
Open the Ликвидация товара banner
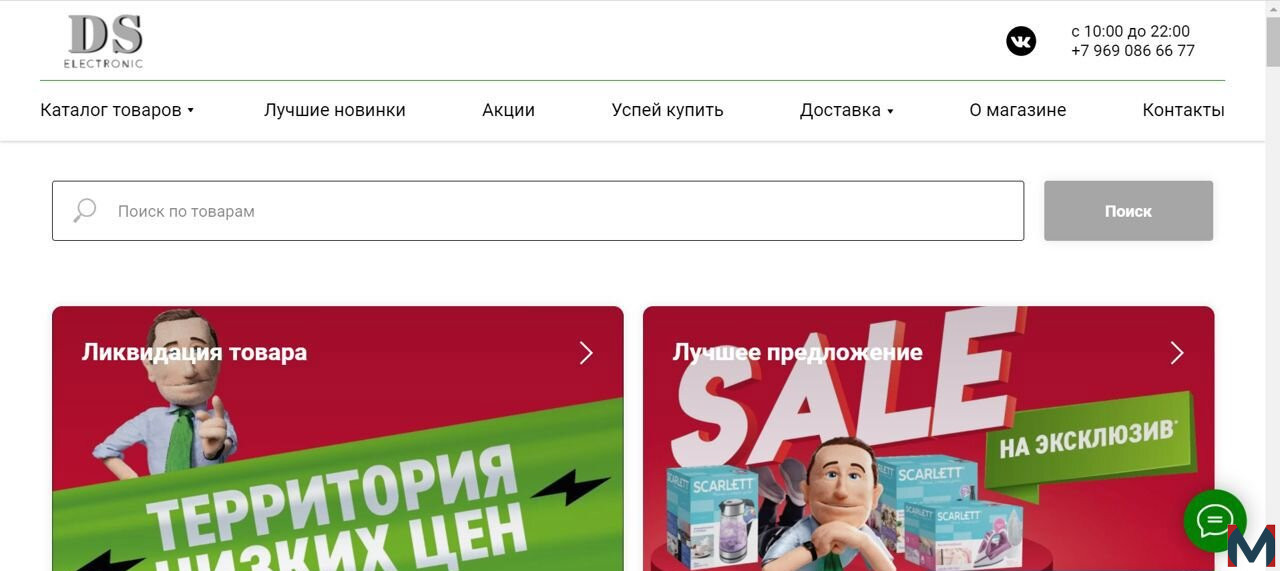[338, 439]
